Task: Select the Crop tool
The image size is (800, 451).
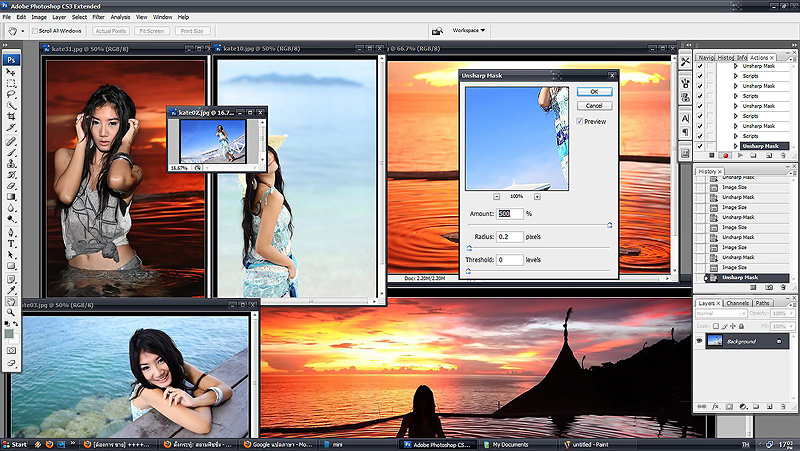Action: [x=11, y=117]
